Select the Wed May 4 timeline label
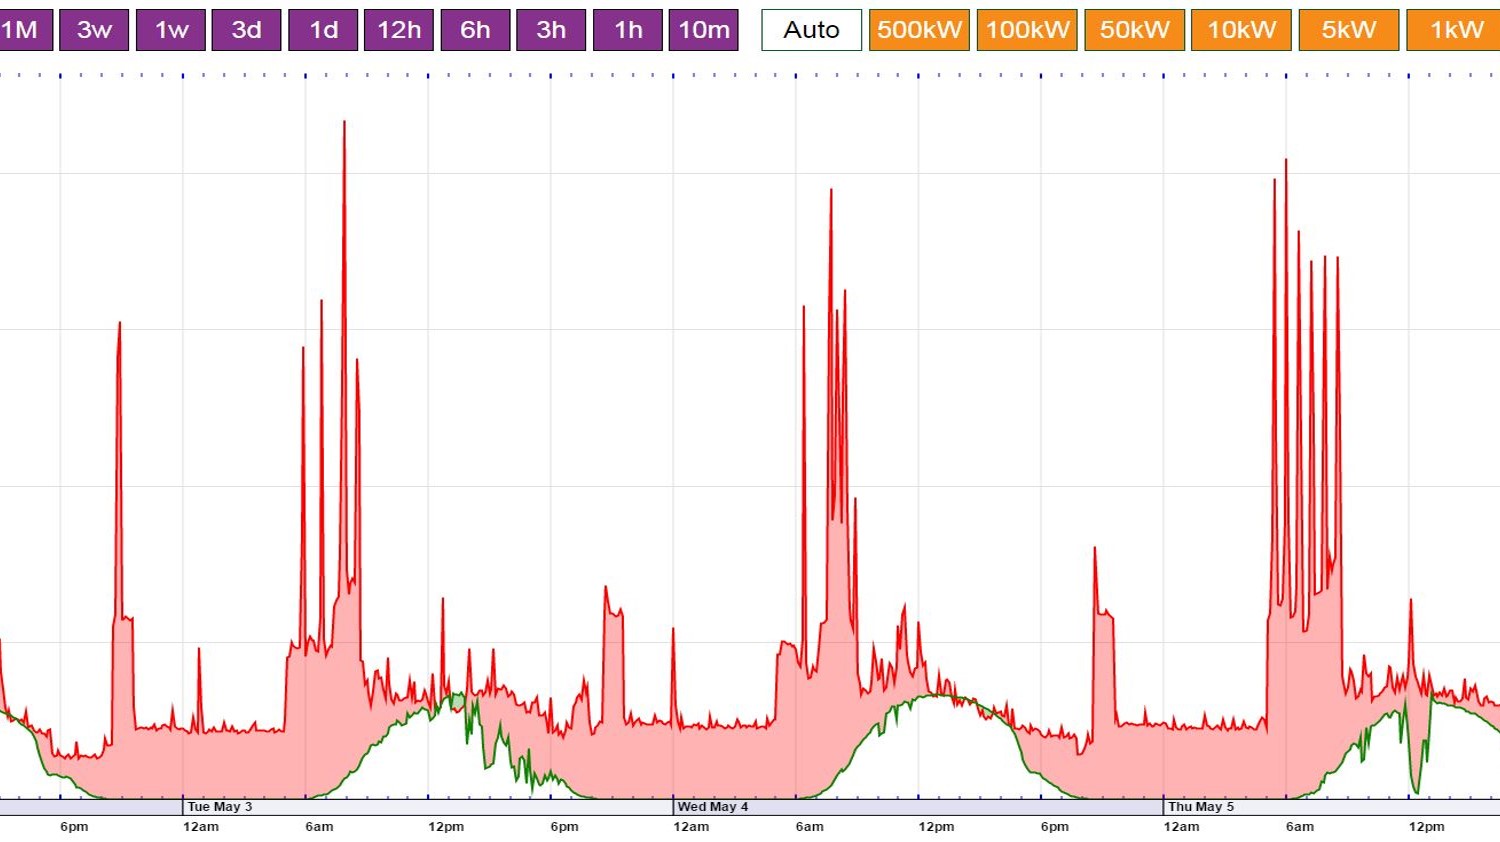This screenshot has height=842, width=1500. pyautogui.click(x=712, y=807)
